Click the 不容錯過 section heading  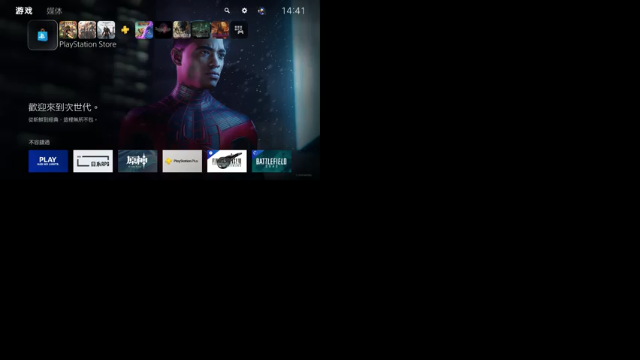point(39,142)
